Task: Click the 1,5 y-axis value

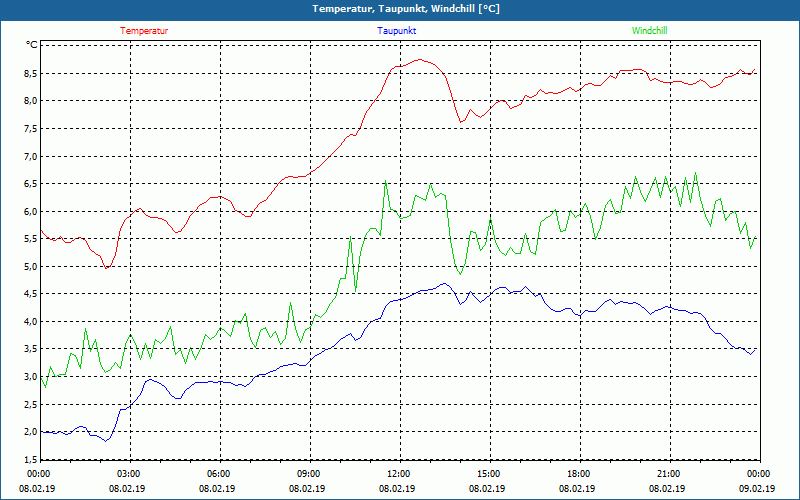Action: point(31,460)
